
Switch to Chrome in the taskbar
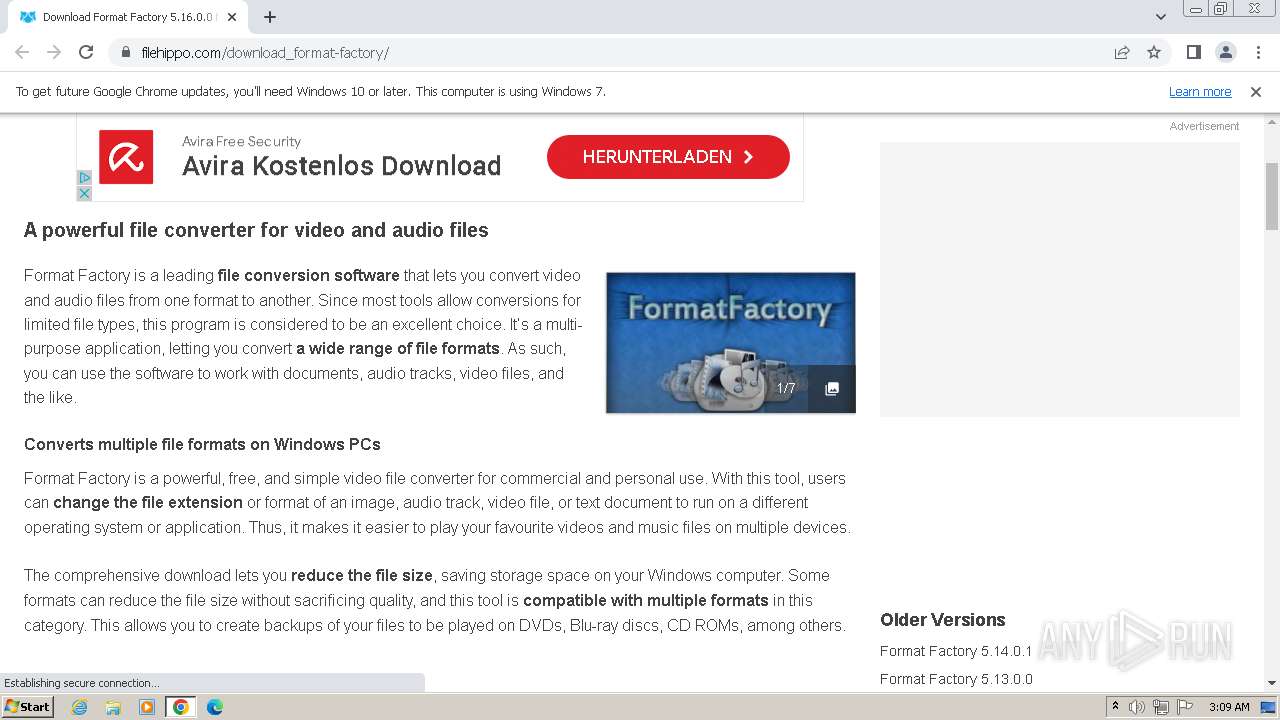pyautogui.click(x=181, y=707)
